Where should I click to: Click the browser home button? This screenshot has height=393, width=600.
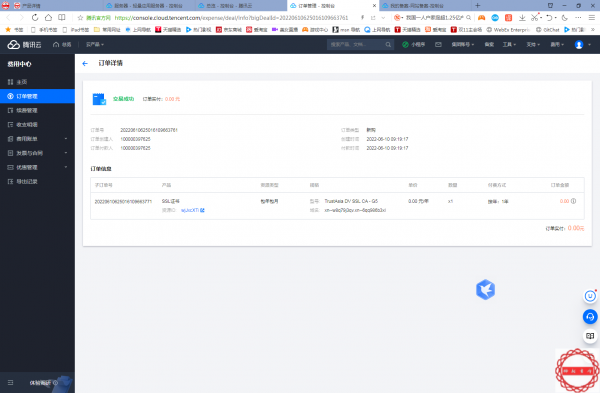click(x=48, y=18)
